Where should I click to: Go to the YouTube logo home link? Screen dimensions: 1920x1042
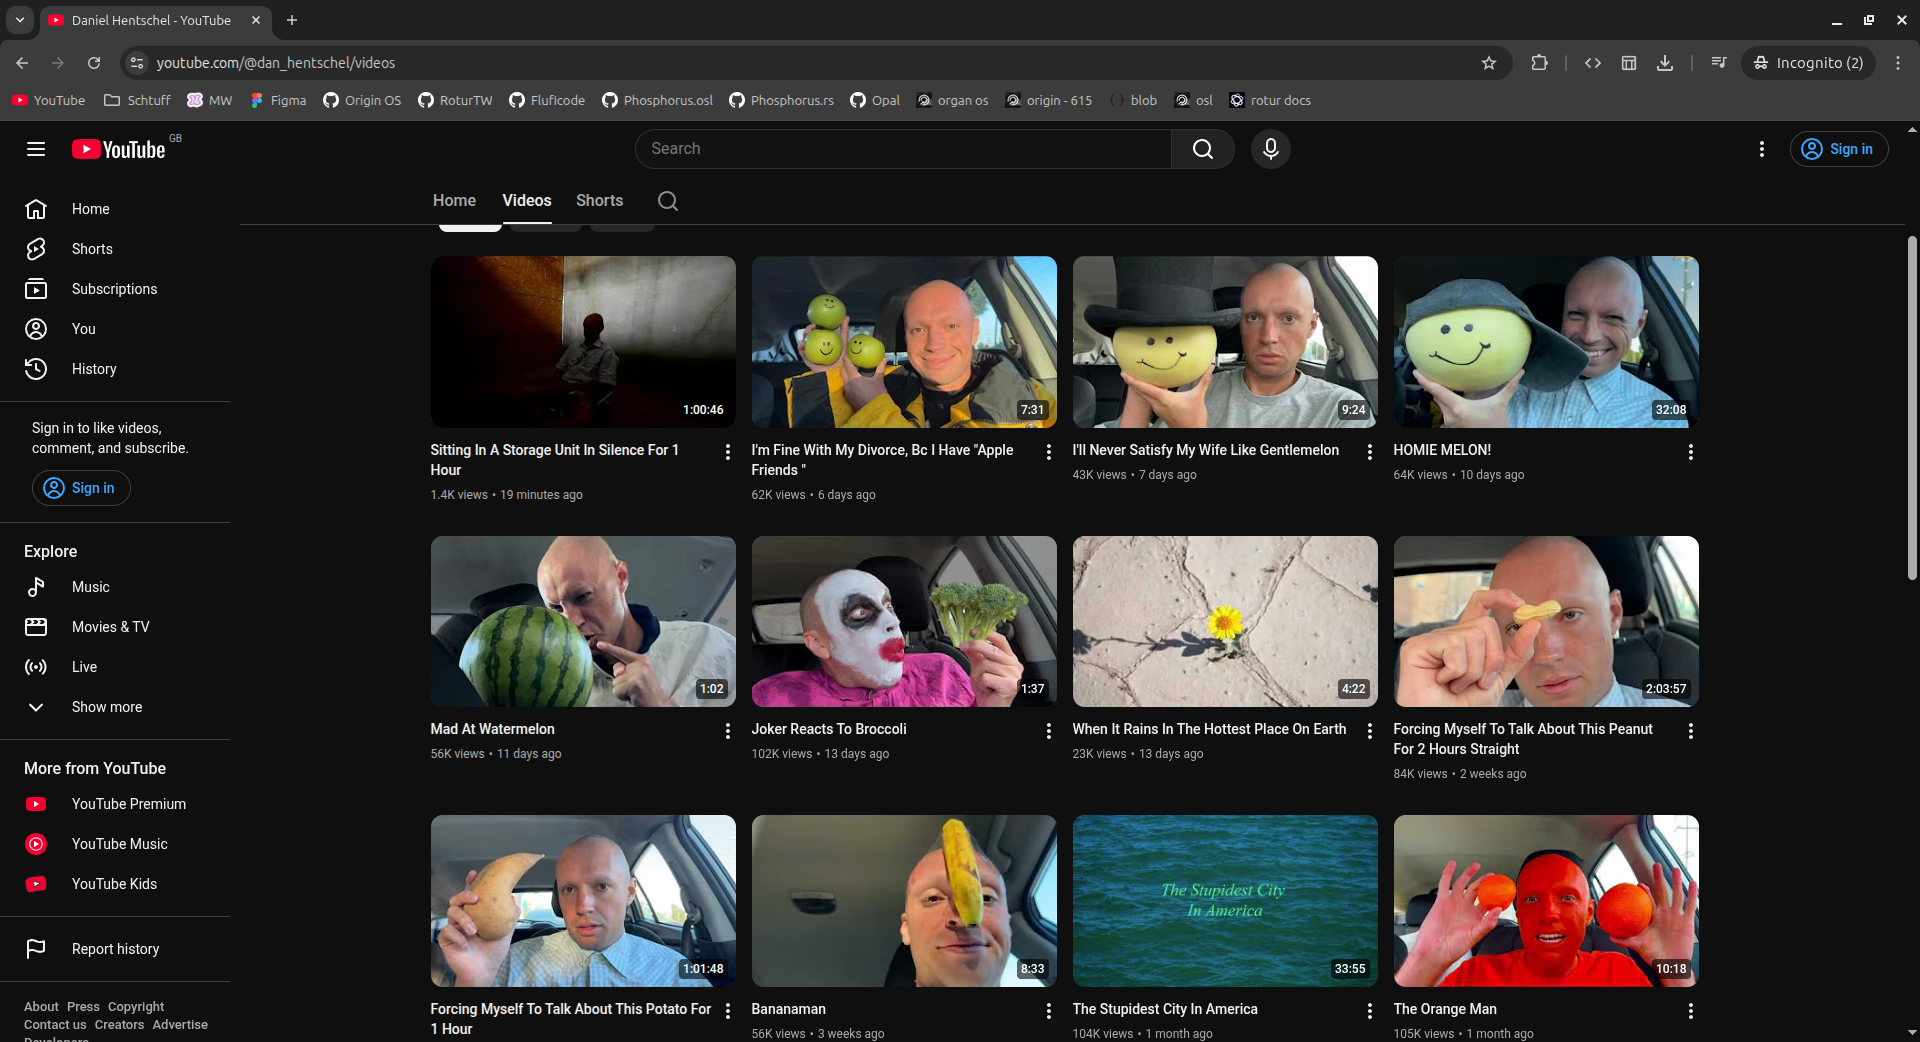click(x=118, y=149)
